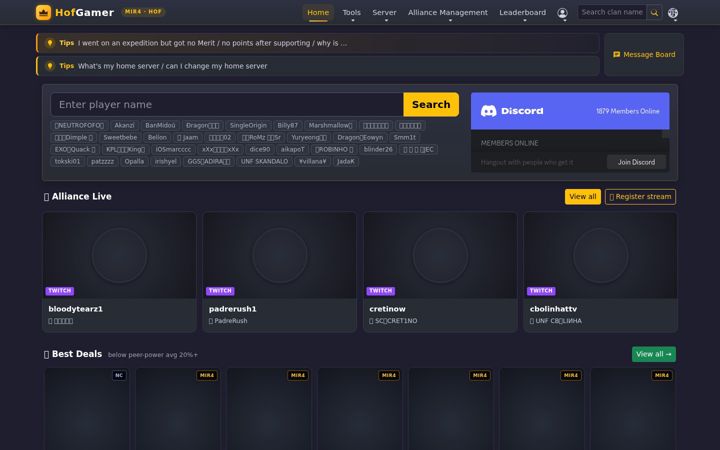Click the lightbulb icon on home server tip

point(50,66)
